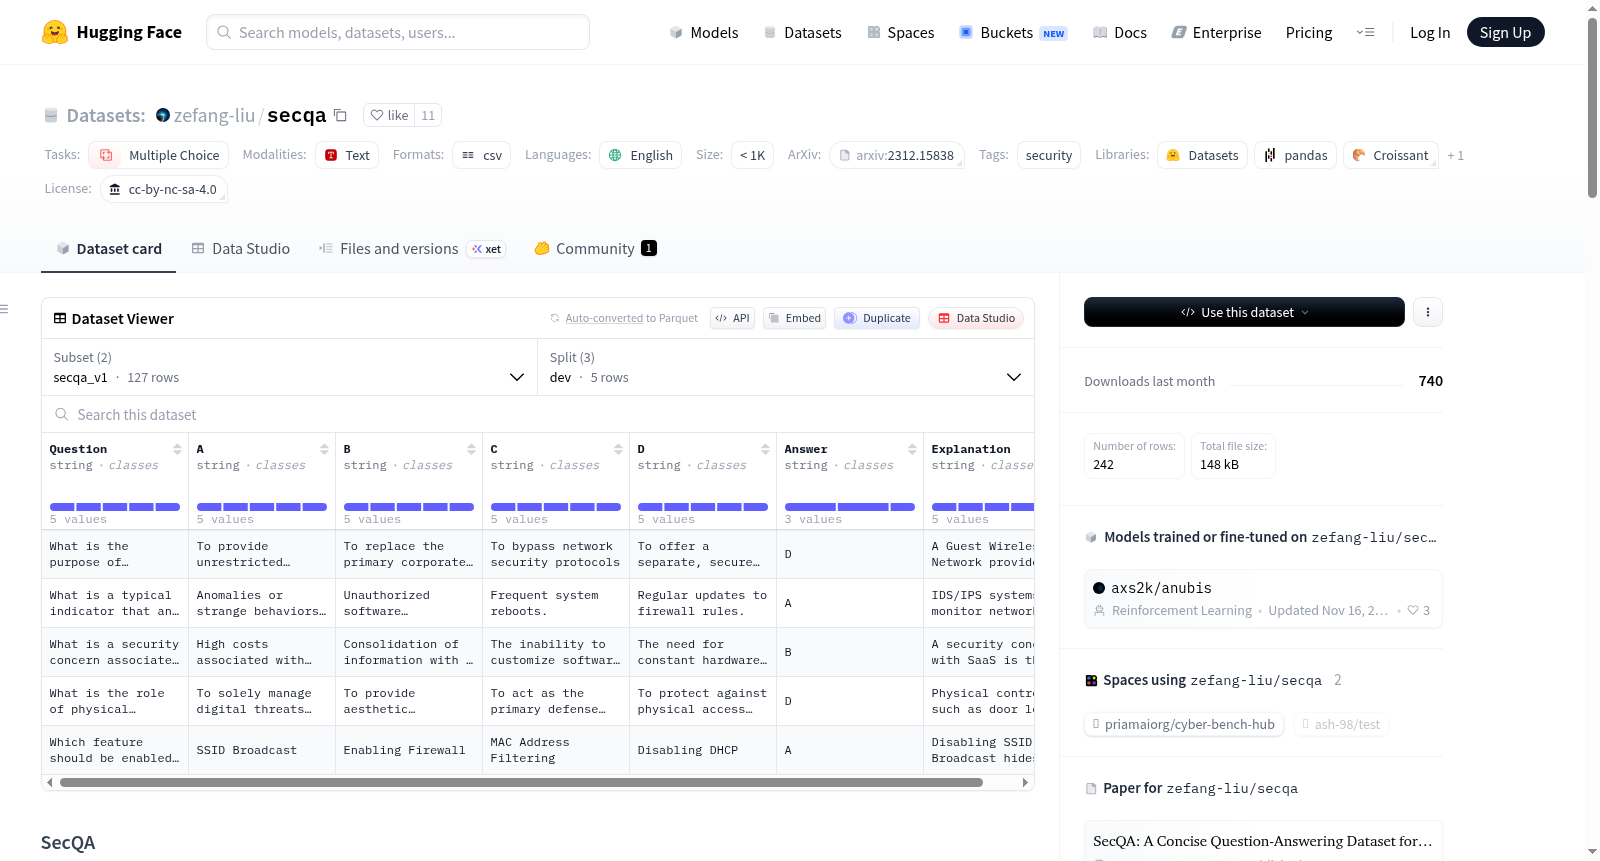The image size is (1600, 861).
Task: Open the cc-by-nc-sa-4.0 license tag
Action: 164,189
